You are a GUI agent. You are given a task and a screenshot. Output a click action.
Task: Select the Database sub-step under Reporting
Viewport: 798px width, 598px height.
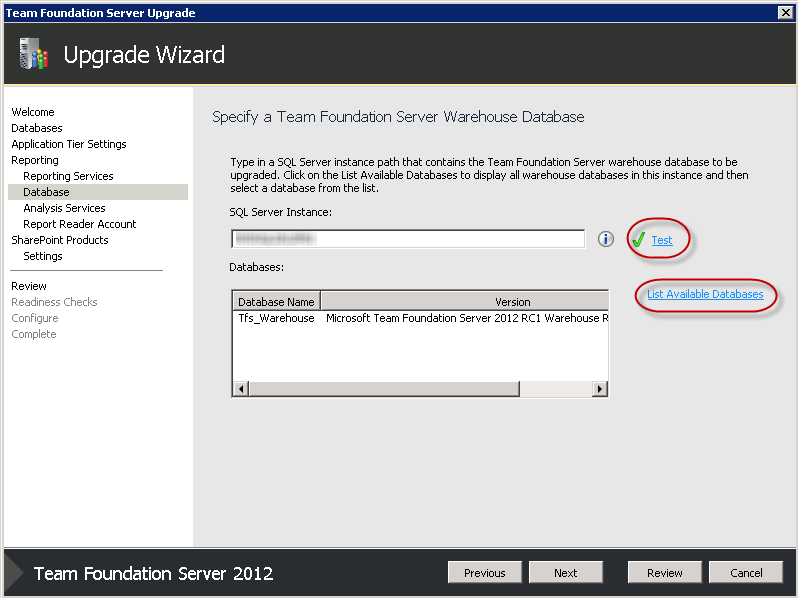pyautogui.click(x=98, y=192)
